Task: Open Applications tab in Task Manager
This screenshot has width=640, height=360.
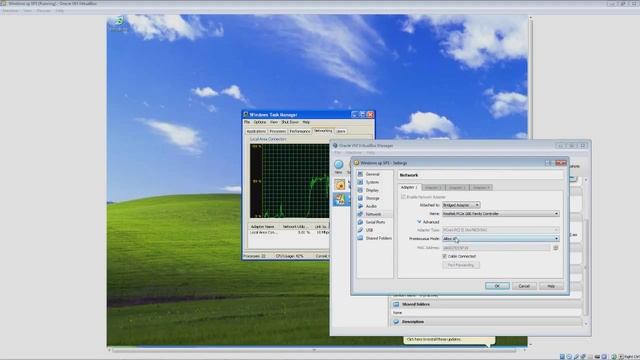Action: (x=256, y=131)
